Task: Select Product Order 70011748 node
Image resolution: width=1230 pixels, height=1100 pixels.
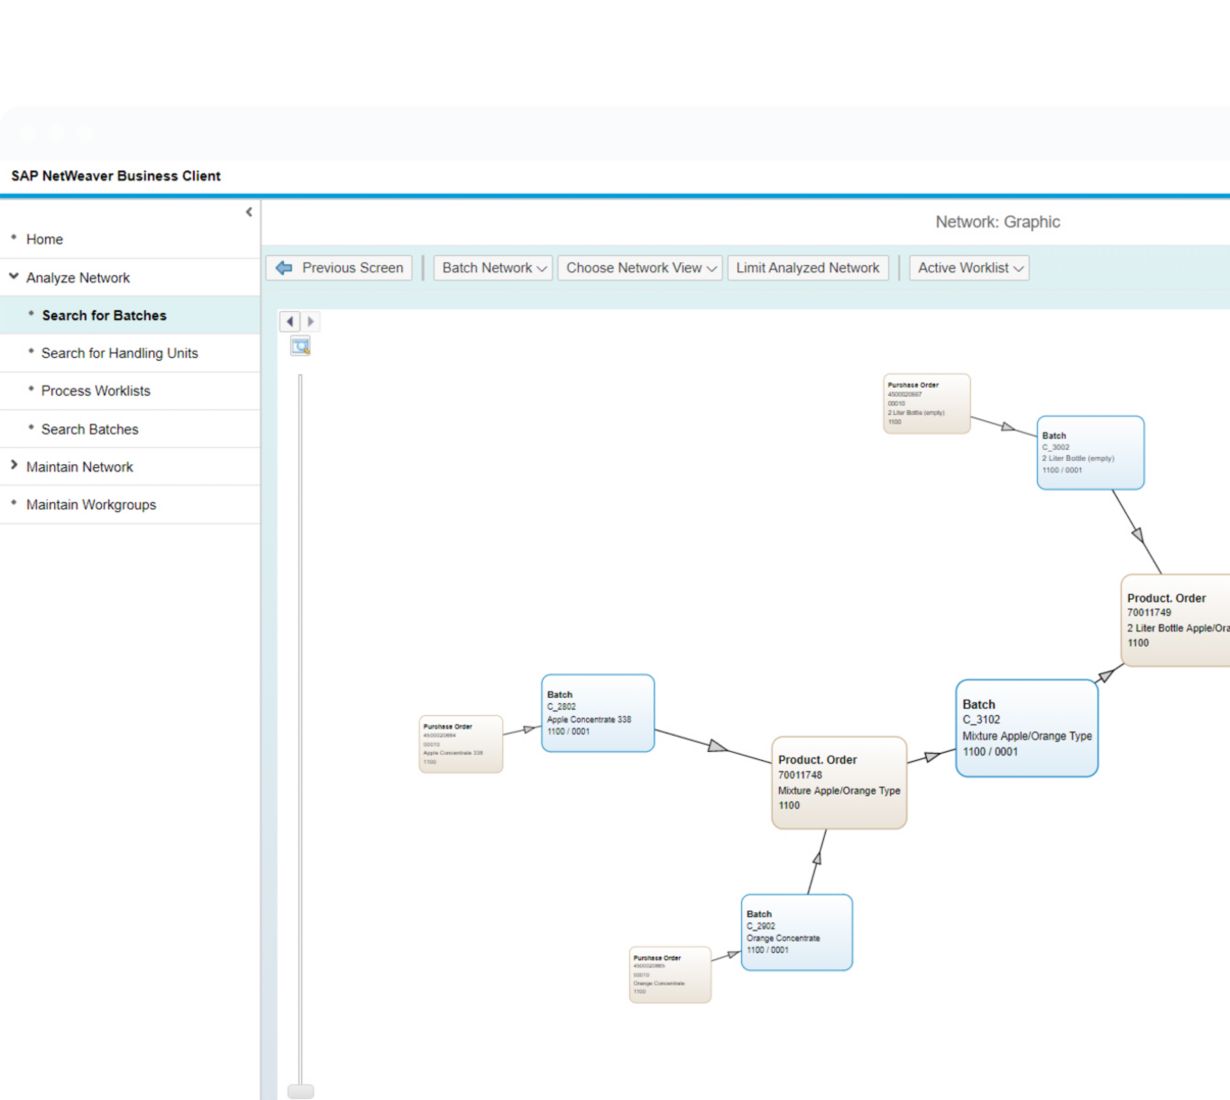Action: pos(839,783)
